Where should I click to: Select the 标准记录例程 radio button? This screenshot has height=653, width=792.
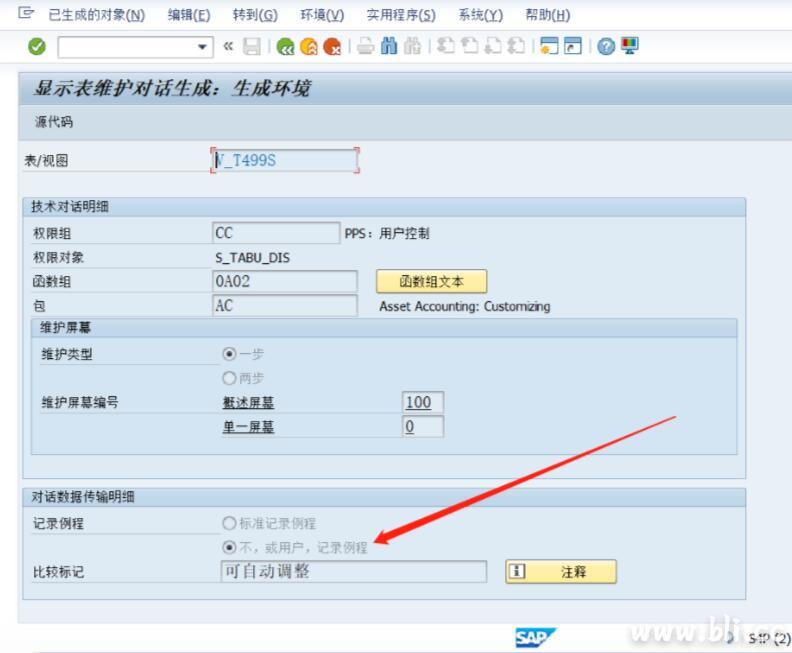tap(229, 523)
